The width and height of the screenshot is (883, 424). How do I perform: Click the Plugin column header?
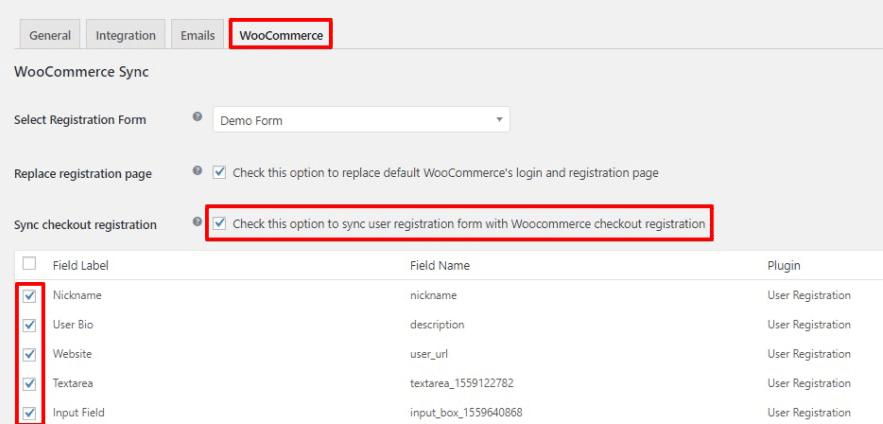coord(784,265)
